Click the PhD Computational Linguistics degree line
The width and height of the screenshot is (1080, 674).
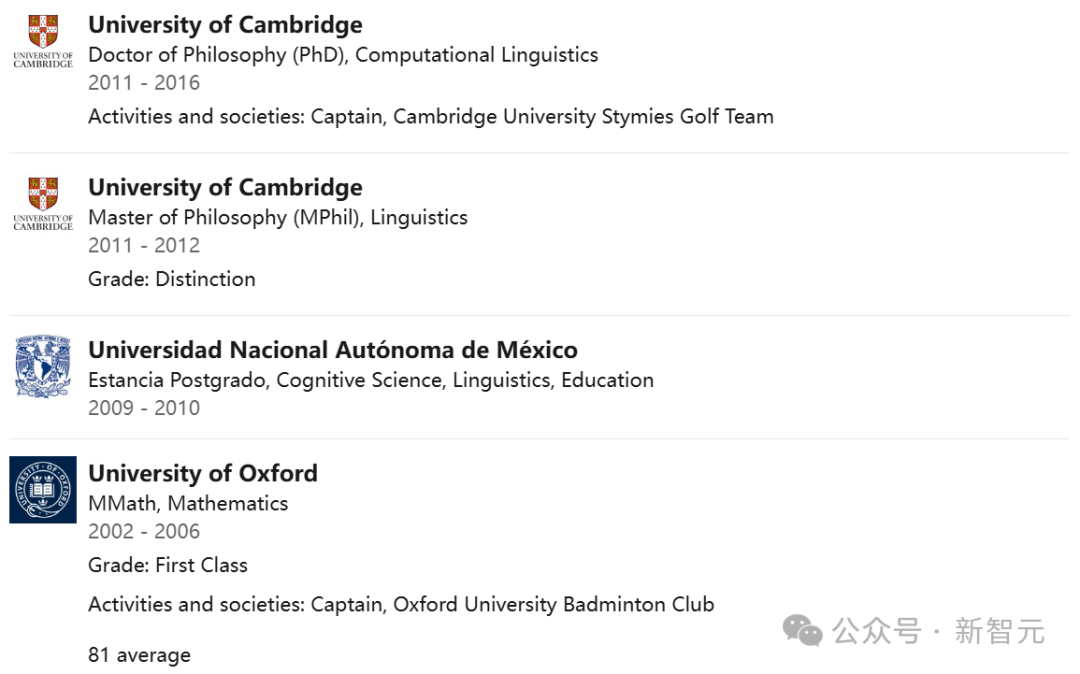coord(343,55)
